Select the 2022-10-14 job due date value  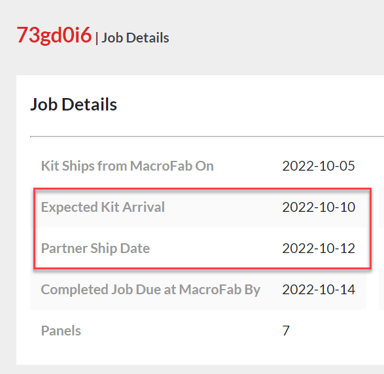pyautogui.click(x=319, y=289)
